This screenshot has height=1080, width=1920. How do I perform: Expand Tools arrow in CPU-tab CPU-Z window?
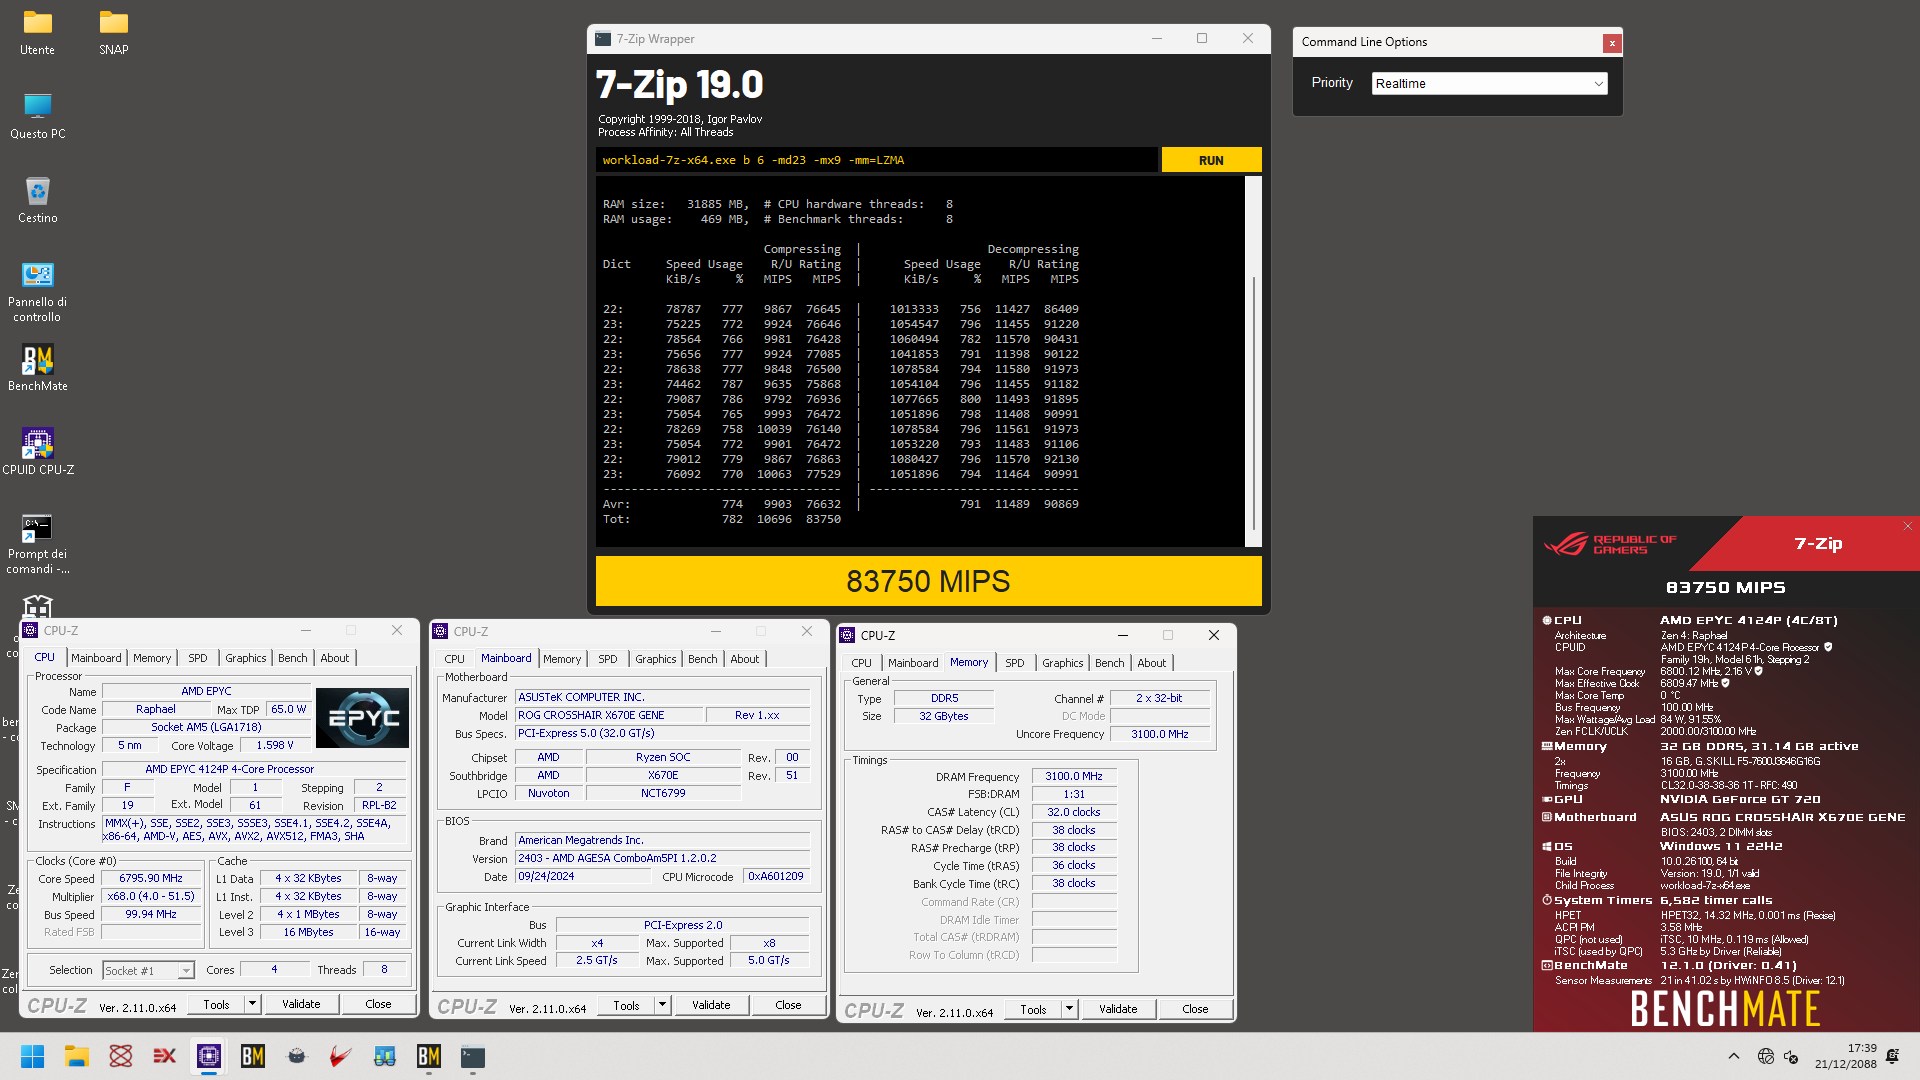coord(253,1004)
